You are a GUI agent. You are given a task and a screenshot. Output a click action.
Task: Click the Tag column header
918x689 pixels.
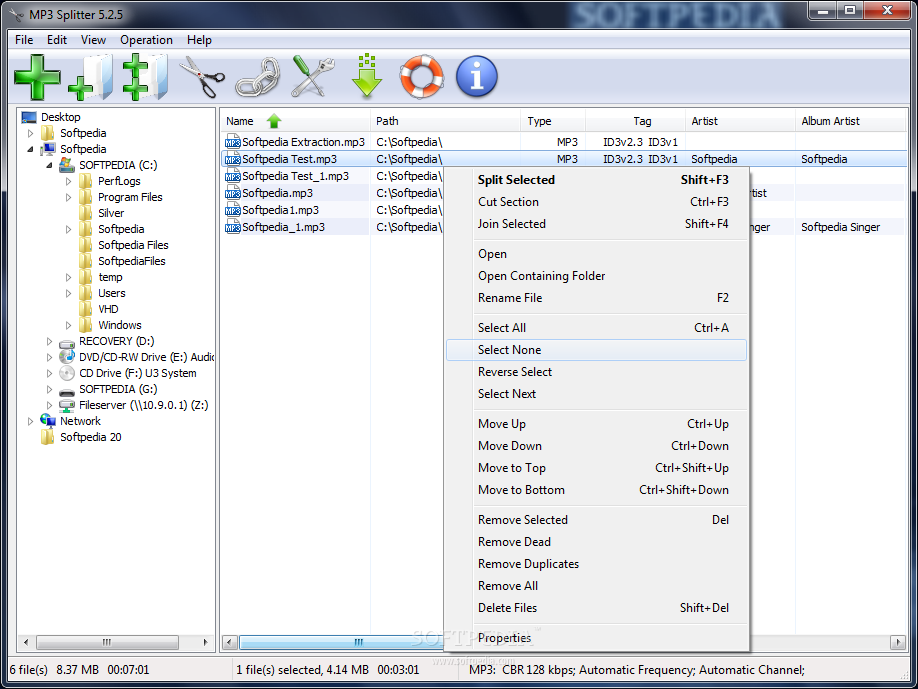coord(635,121)
